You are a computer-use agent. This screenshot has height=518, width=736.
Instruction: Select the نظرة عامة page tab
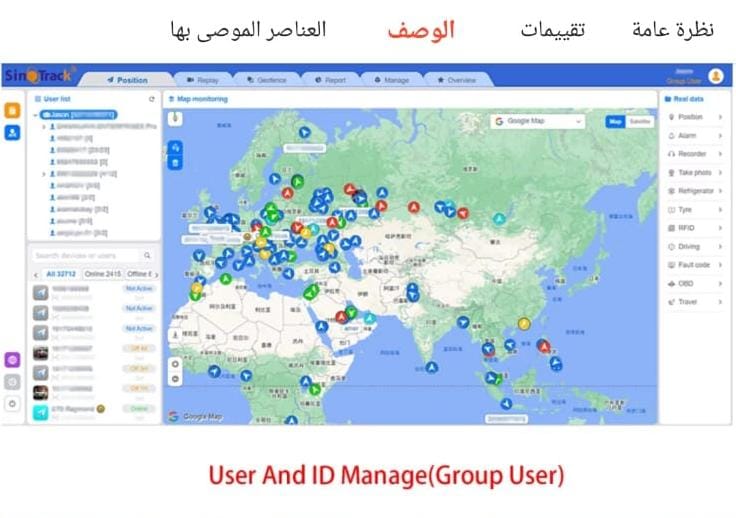[x=673, y=30]
